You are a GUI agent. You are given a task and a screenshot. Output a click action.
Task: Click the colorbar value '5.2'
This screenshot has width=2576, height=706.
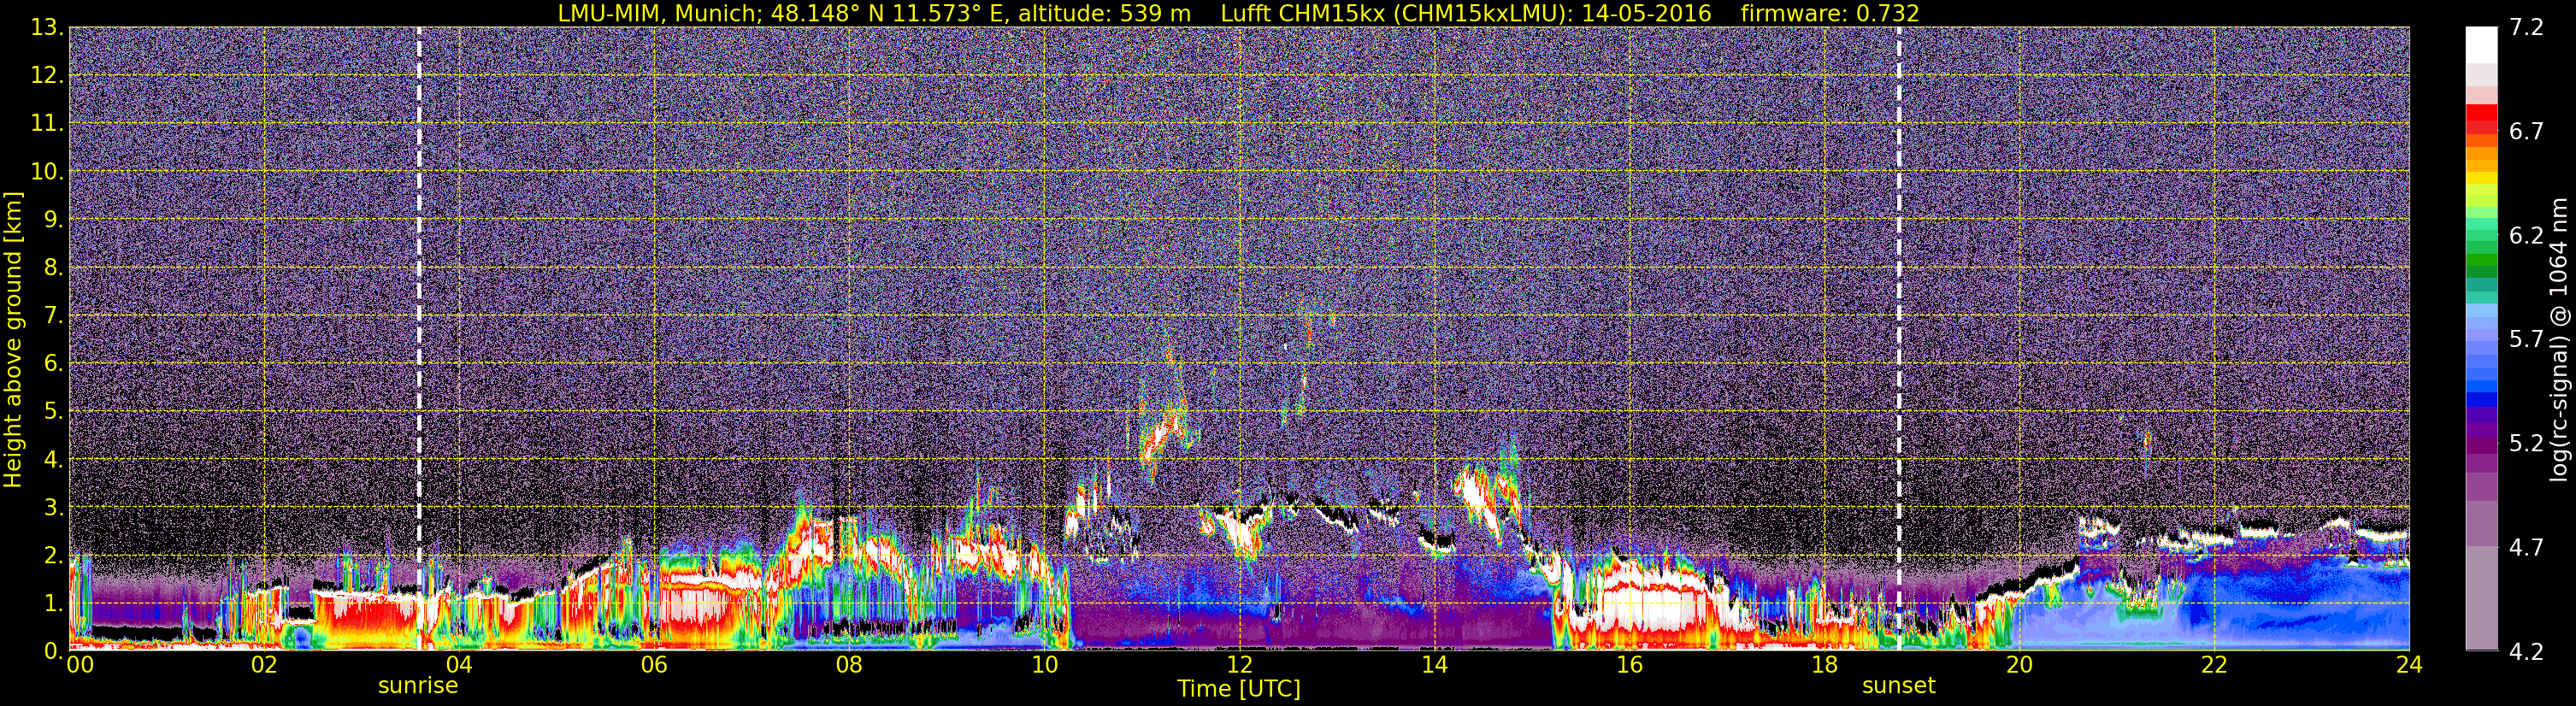click(2526, 443)
